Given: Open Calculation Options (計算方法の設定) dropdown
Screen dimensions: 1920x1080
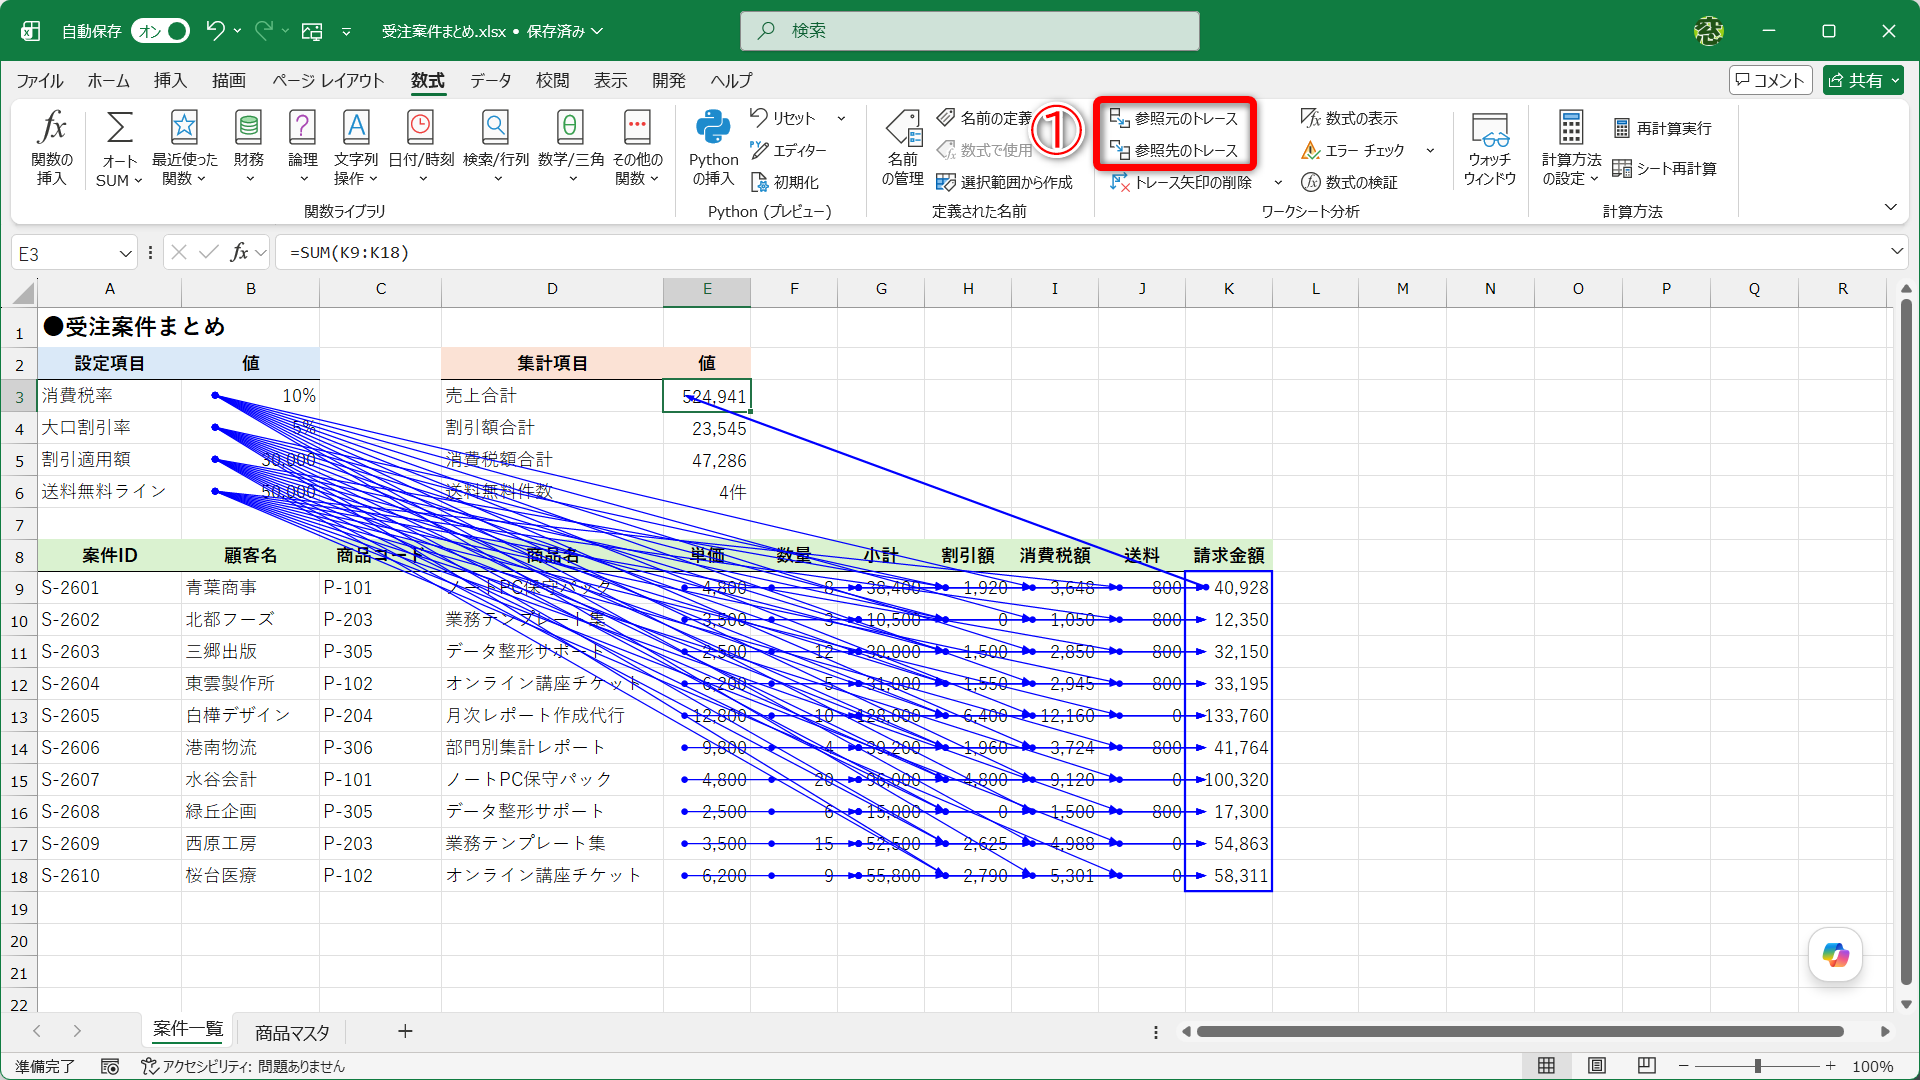Looking at the screenshot, I should click(1570, 148).
